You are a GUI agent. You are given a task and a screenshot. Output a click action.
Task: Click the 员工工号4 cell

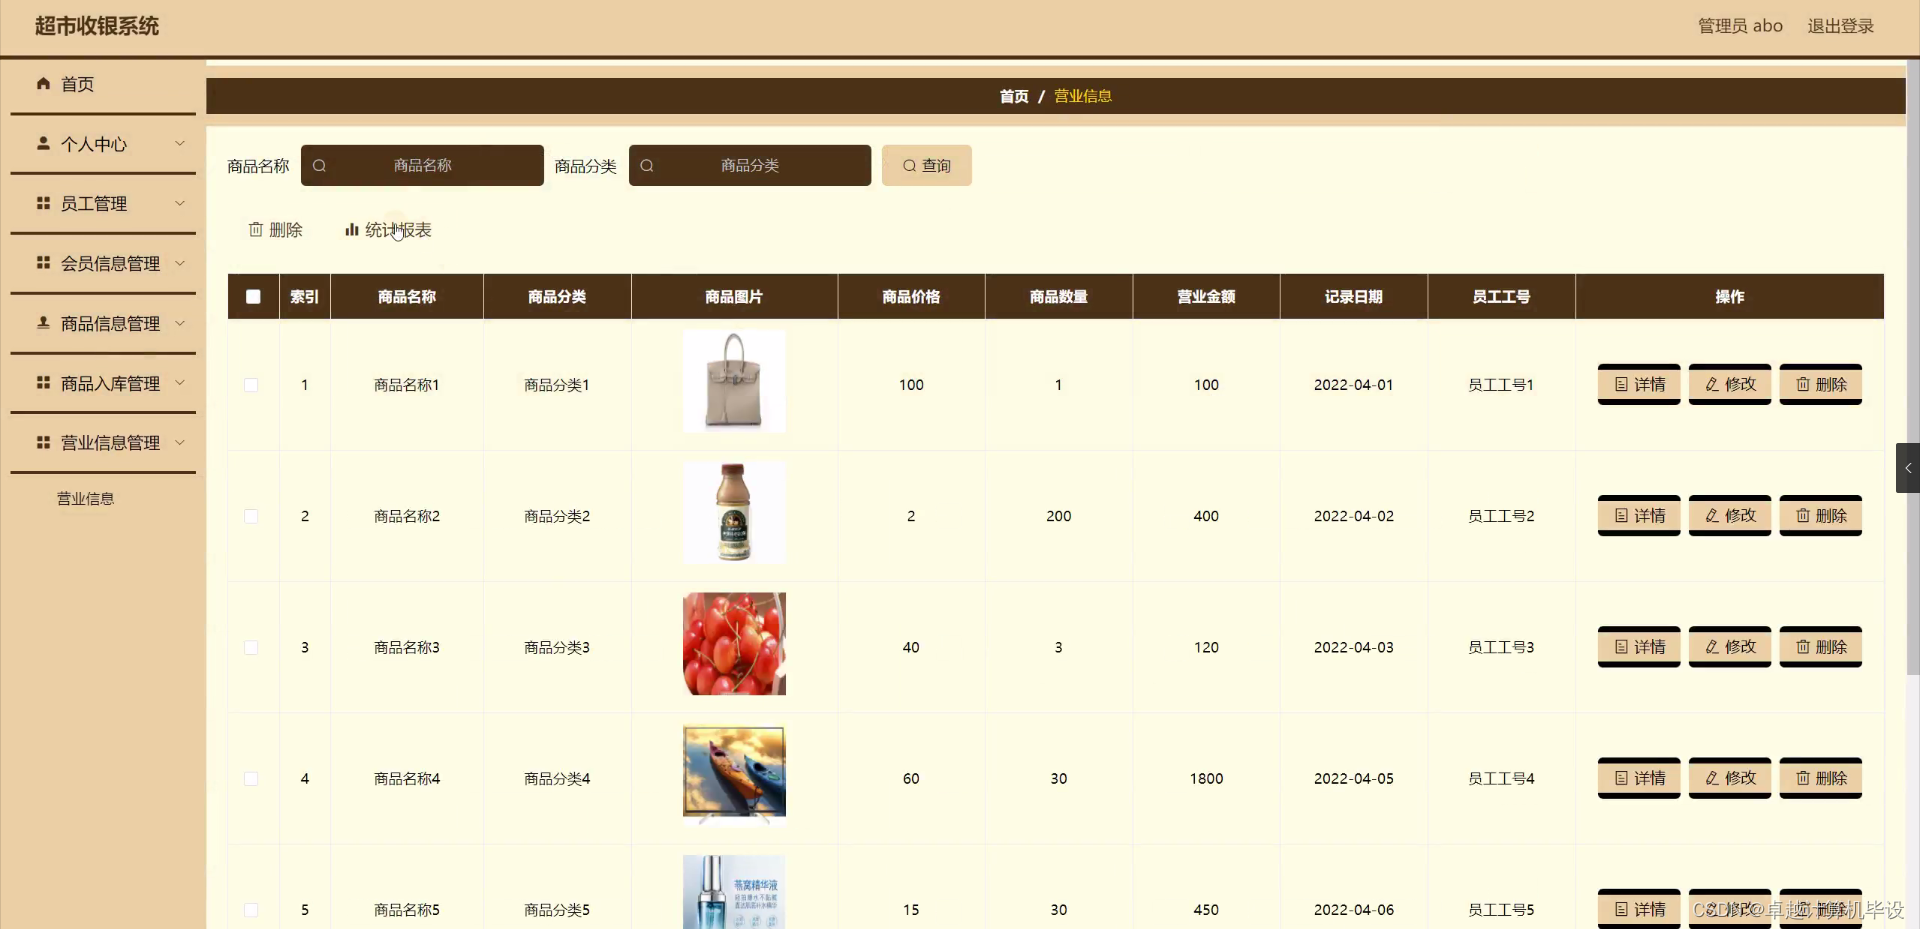1501,778
